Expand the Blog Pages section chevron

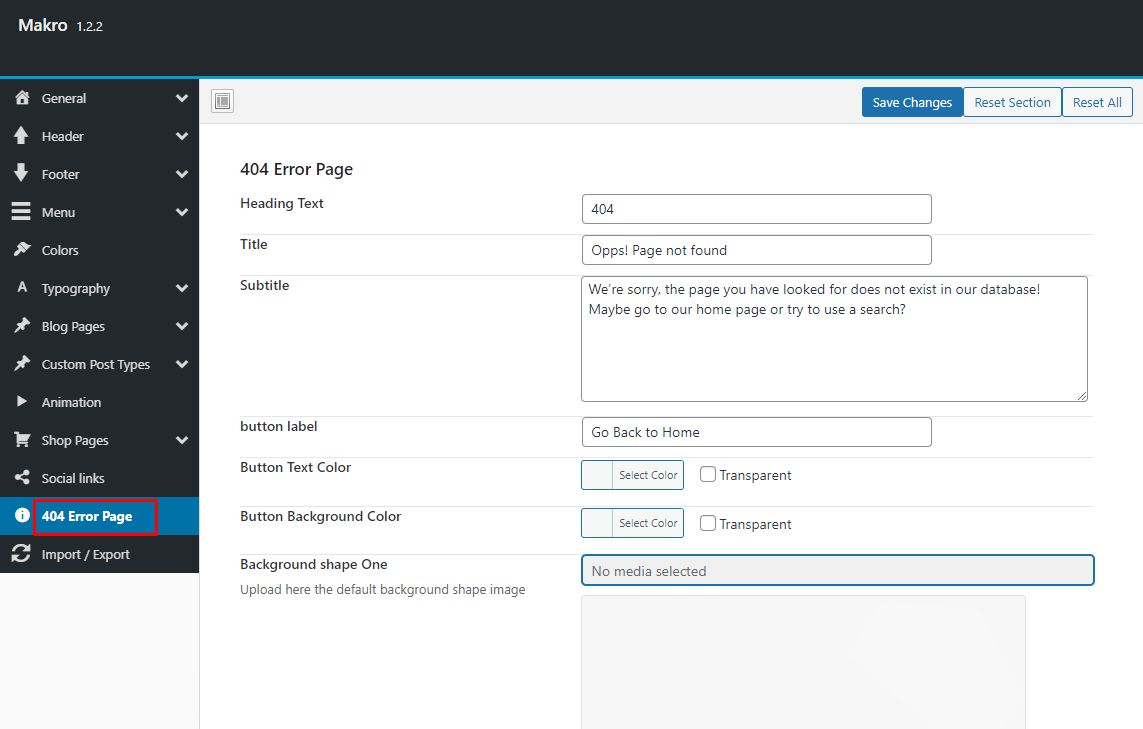[x=182, y=327]
